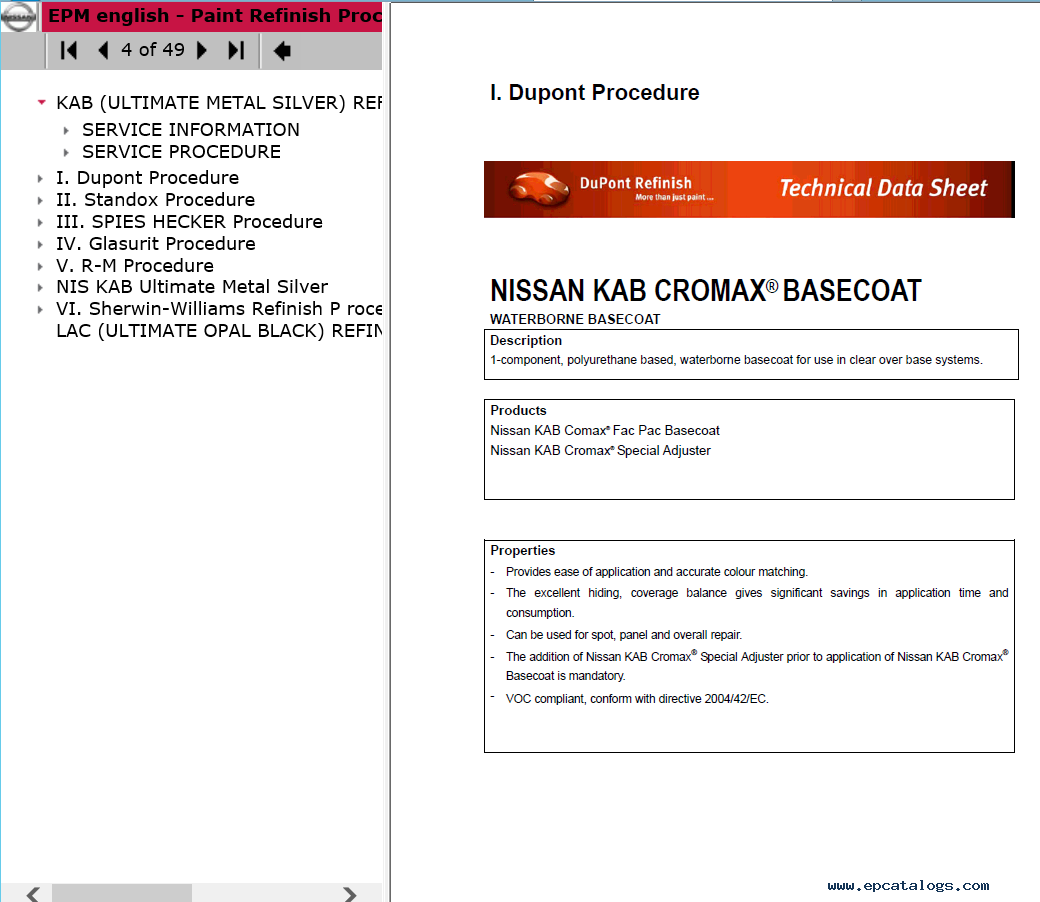Expand the II. Standox Procedure arrow
Image resolution: width=1040 pixels, height=902 pixels.
(x=40, y=200)
